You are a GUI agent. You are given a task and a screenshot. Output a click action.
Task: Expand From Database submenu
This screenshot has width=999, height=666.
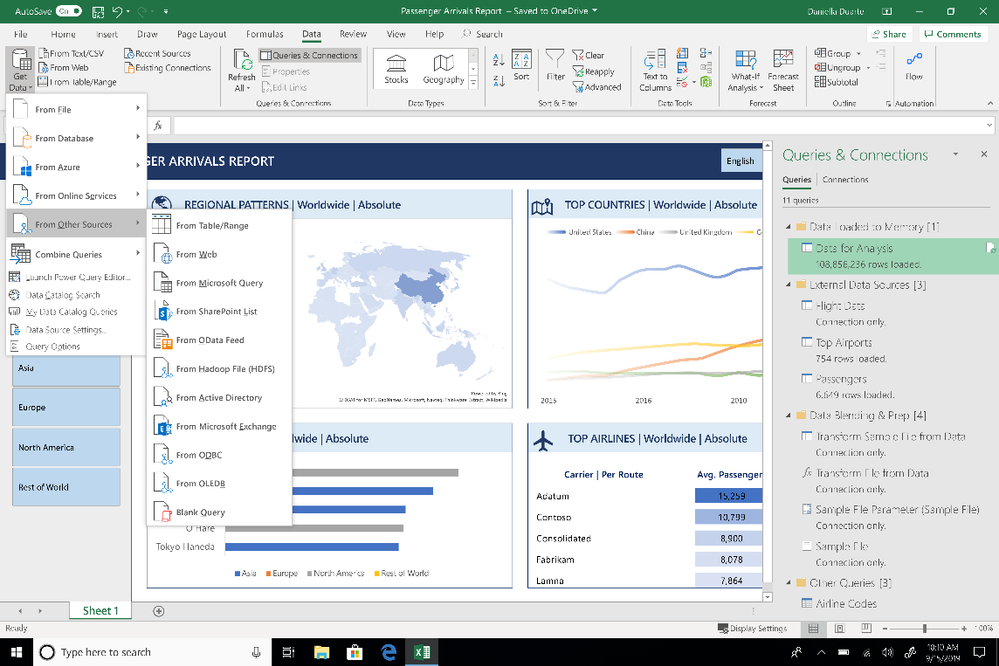coord(76,138)
